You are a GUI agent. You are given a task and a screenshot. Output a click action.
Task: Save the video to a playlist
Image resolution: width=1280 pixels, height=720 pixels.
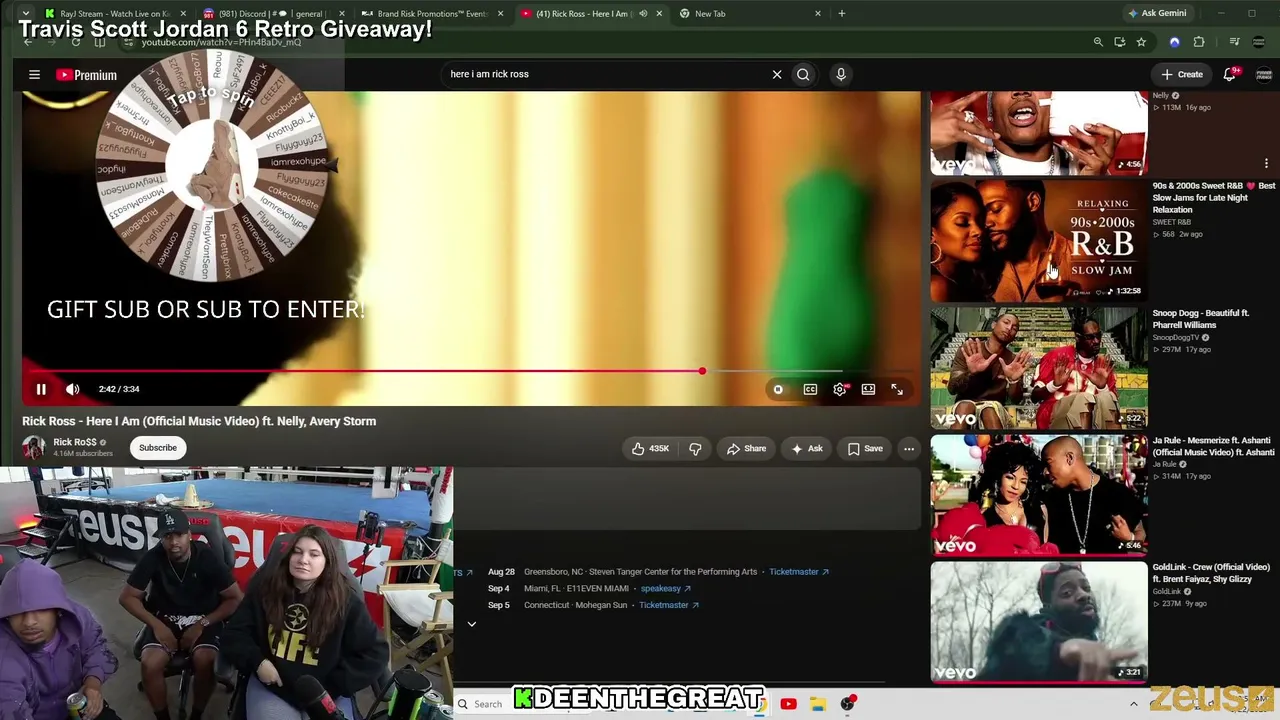[865, 449]
